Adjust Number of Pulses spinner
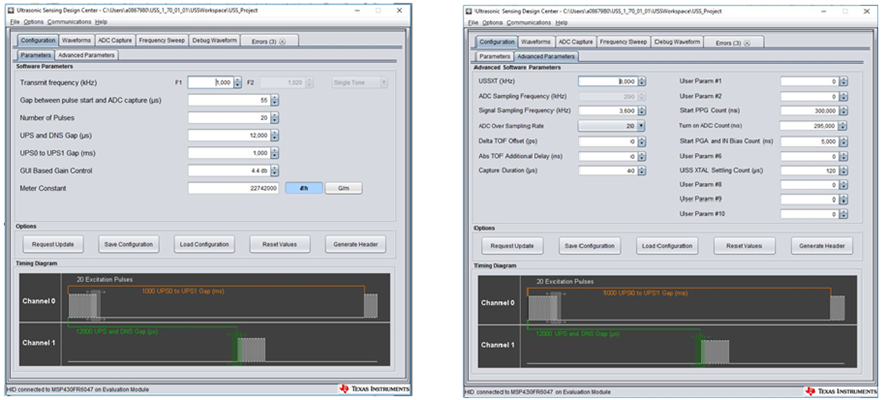The image size is (884, 400). pos(275,118)
